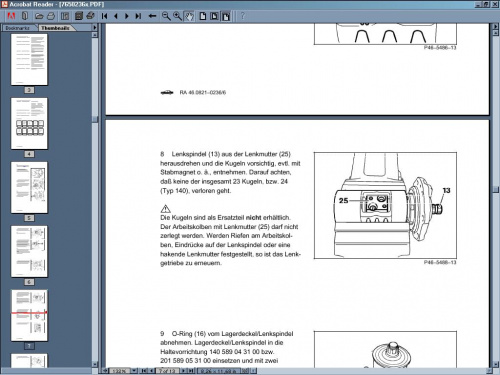Open the zoom percentage dropdown in status bar
Viewport: 500px width, 375px height.
pyautogui.click(x=134, y=371)
